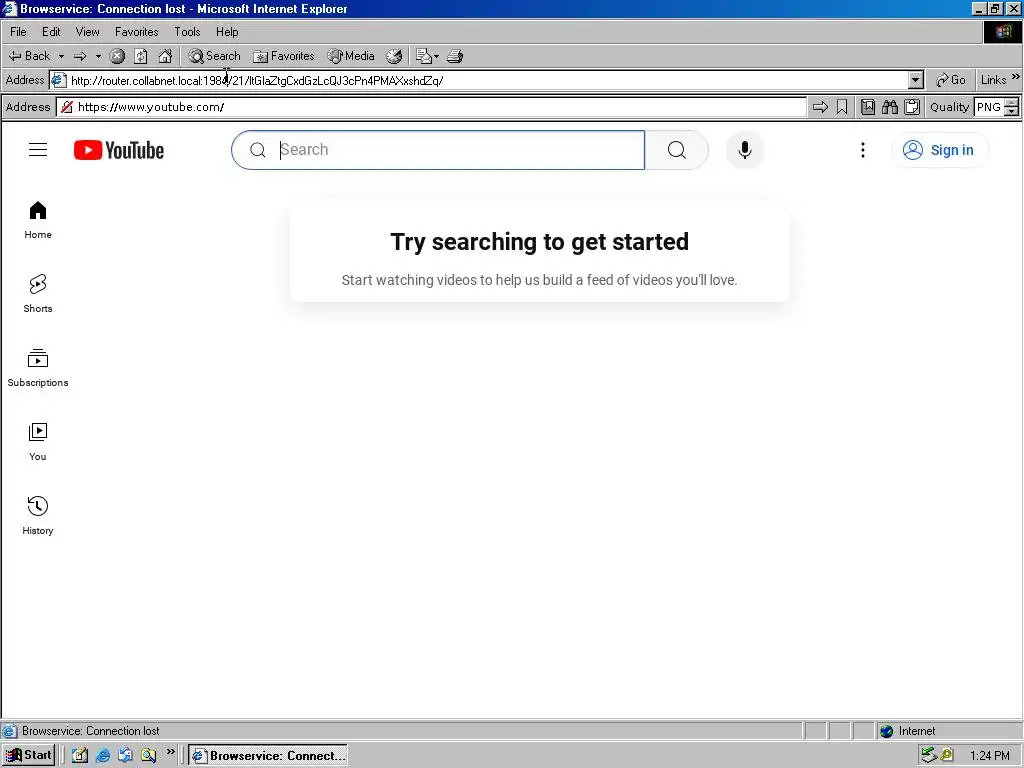Click the network connection tray icon

929,756
